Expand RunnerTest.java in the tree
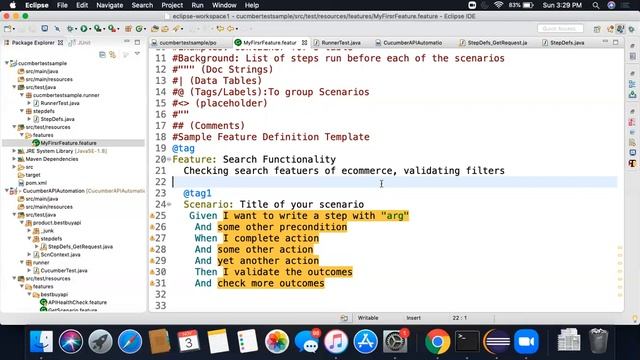Image resolution: width=640 pixels, height=360 pixels. pos(29,103)
